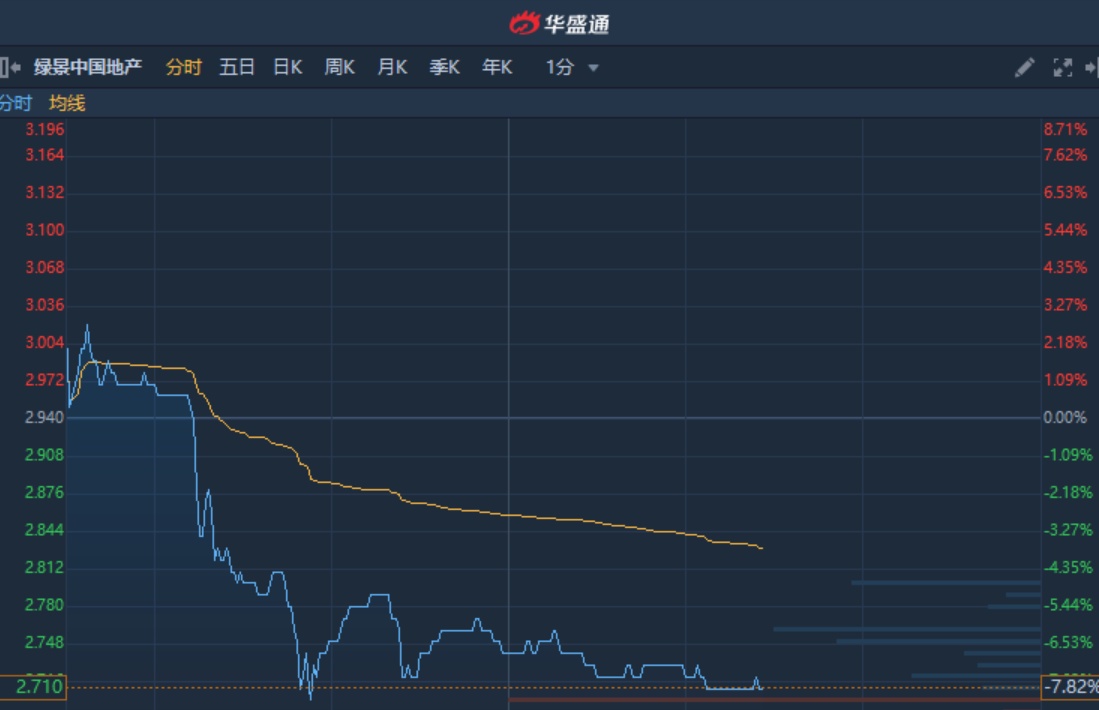Click the 3.196 top price label
1099x710 pixels.
[44, 130]
